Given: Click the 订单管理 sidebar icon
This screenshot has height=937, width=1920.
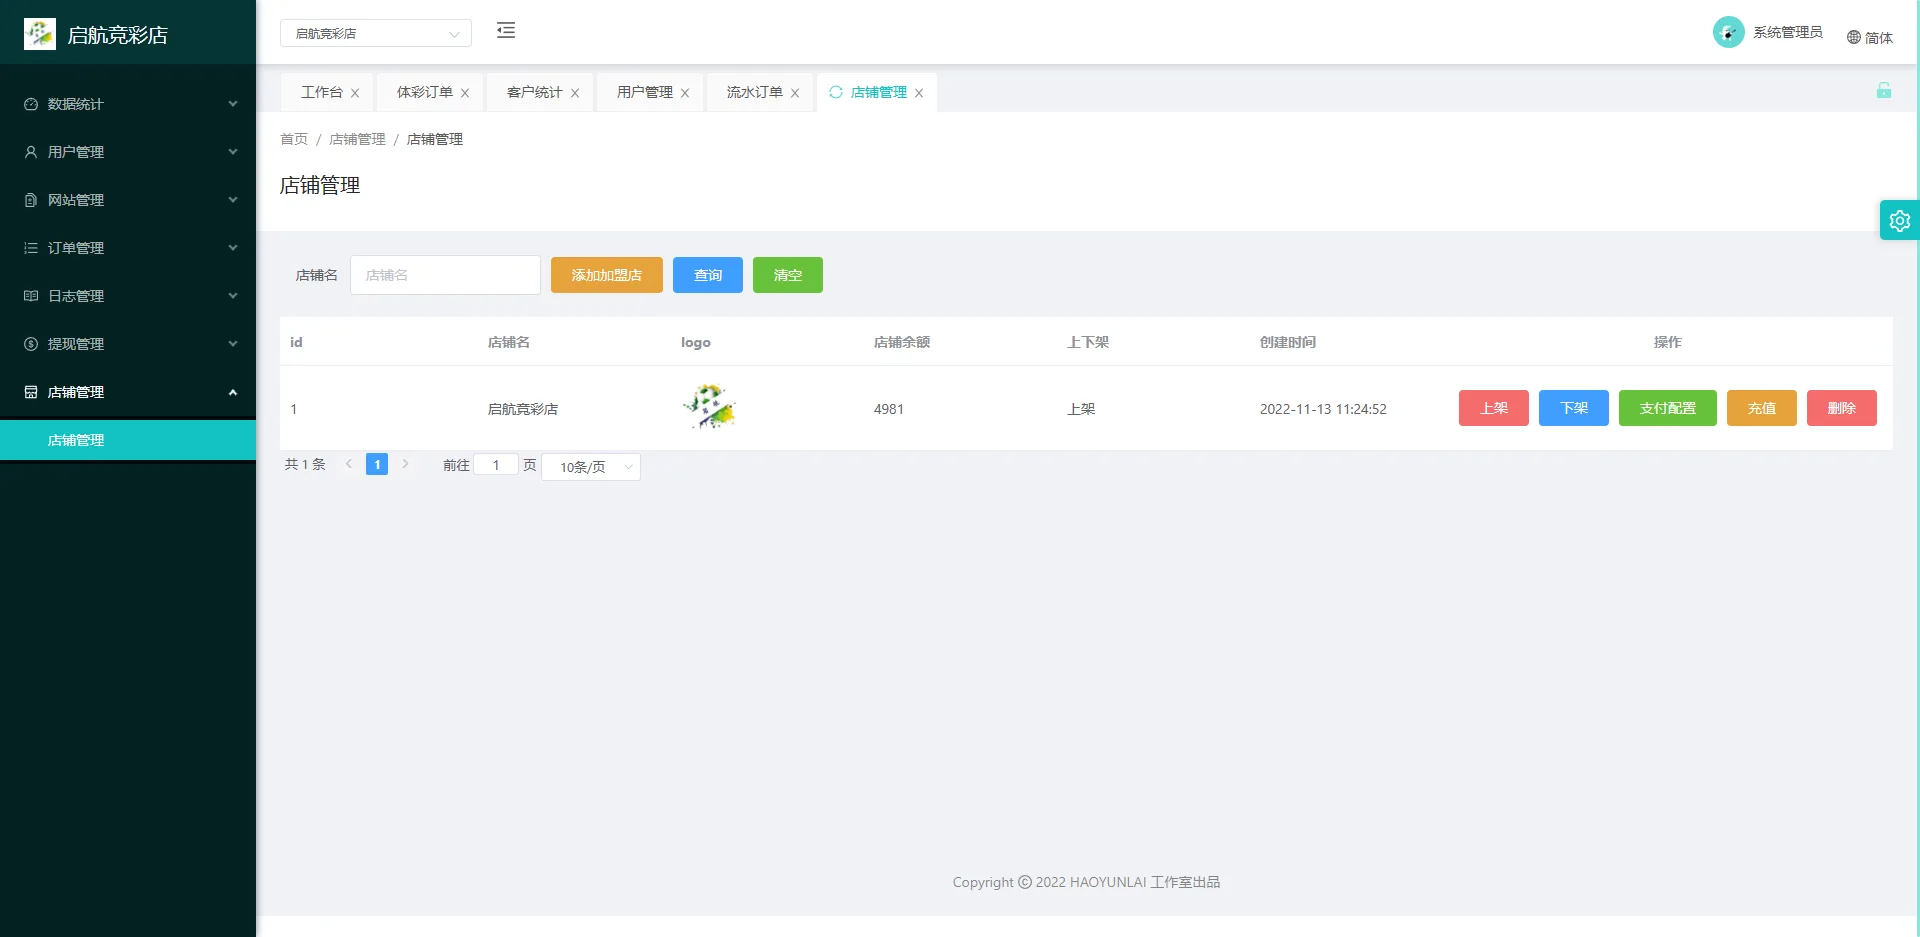Looking at the screenshot, I should [x=29, y=248].
